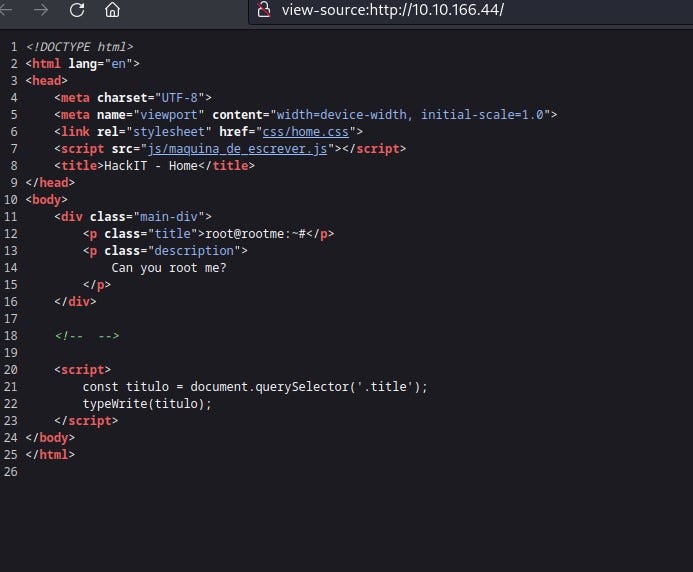Reload the view-source page
The width and height of the screenshot is (693, 572).
[77, 10]
